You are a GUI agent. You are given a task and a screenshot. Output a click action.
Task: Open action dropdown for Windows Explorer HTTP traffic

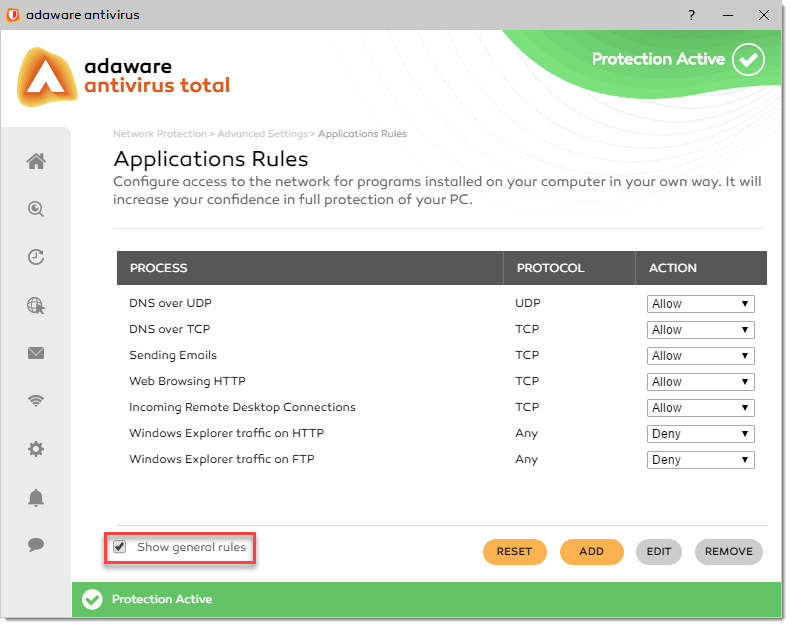click(700, 433)
